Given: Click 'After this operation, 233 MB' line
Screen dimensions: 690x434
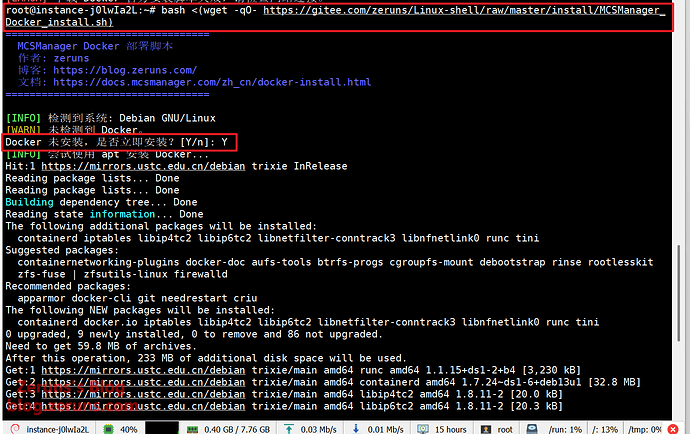Looking at the screenshot, I should 206,358.
